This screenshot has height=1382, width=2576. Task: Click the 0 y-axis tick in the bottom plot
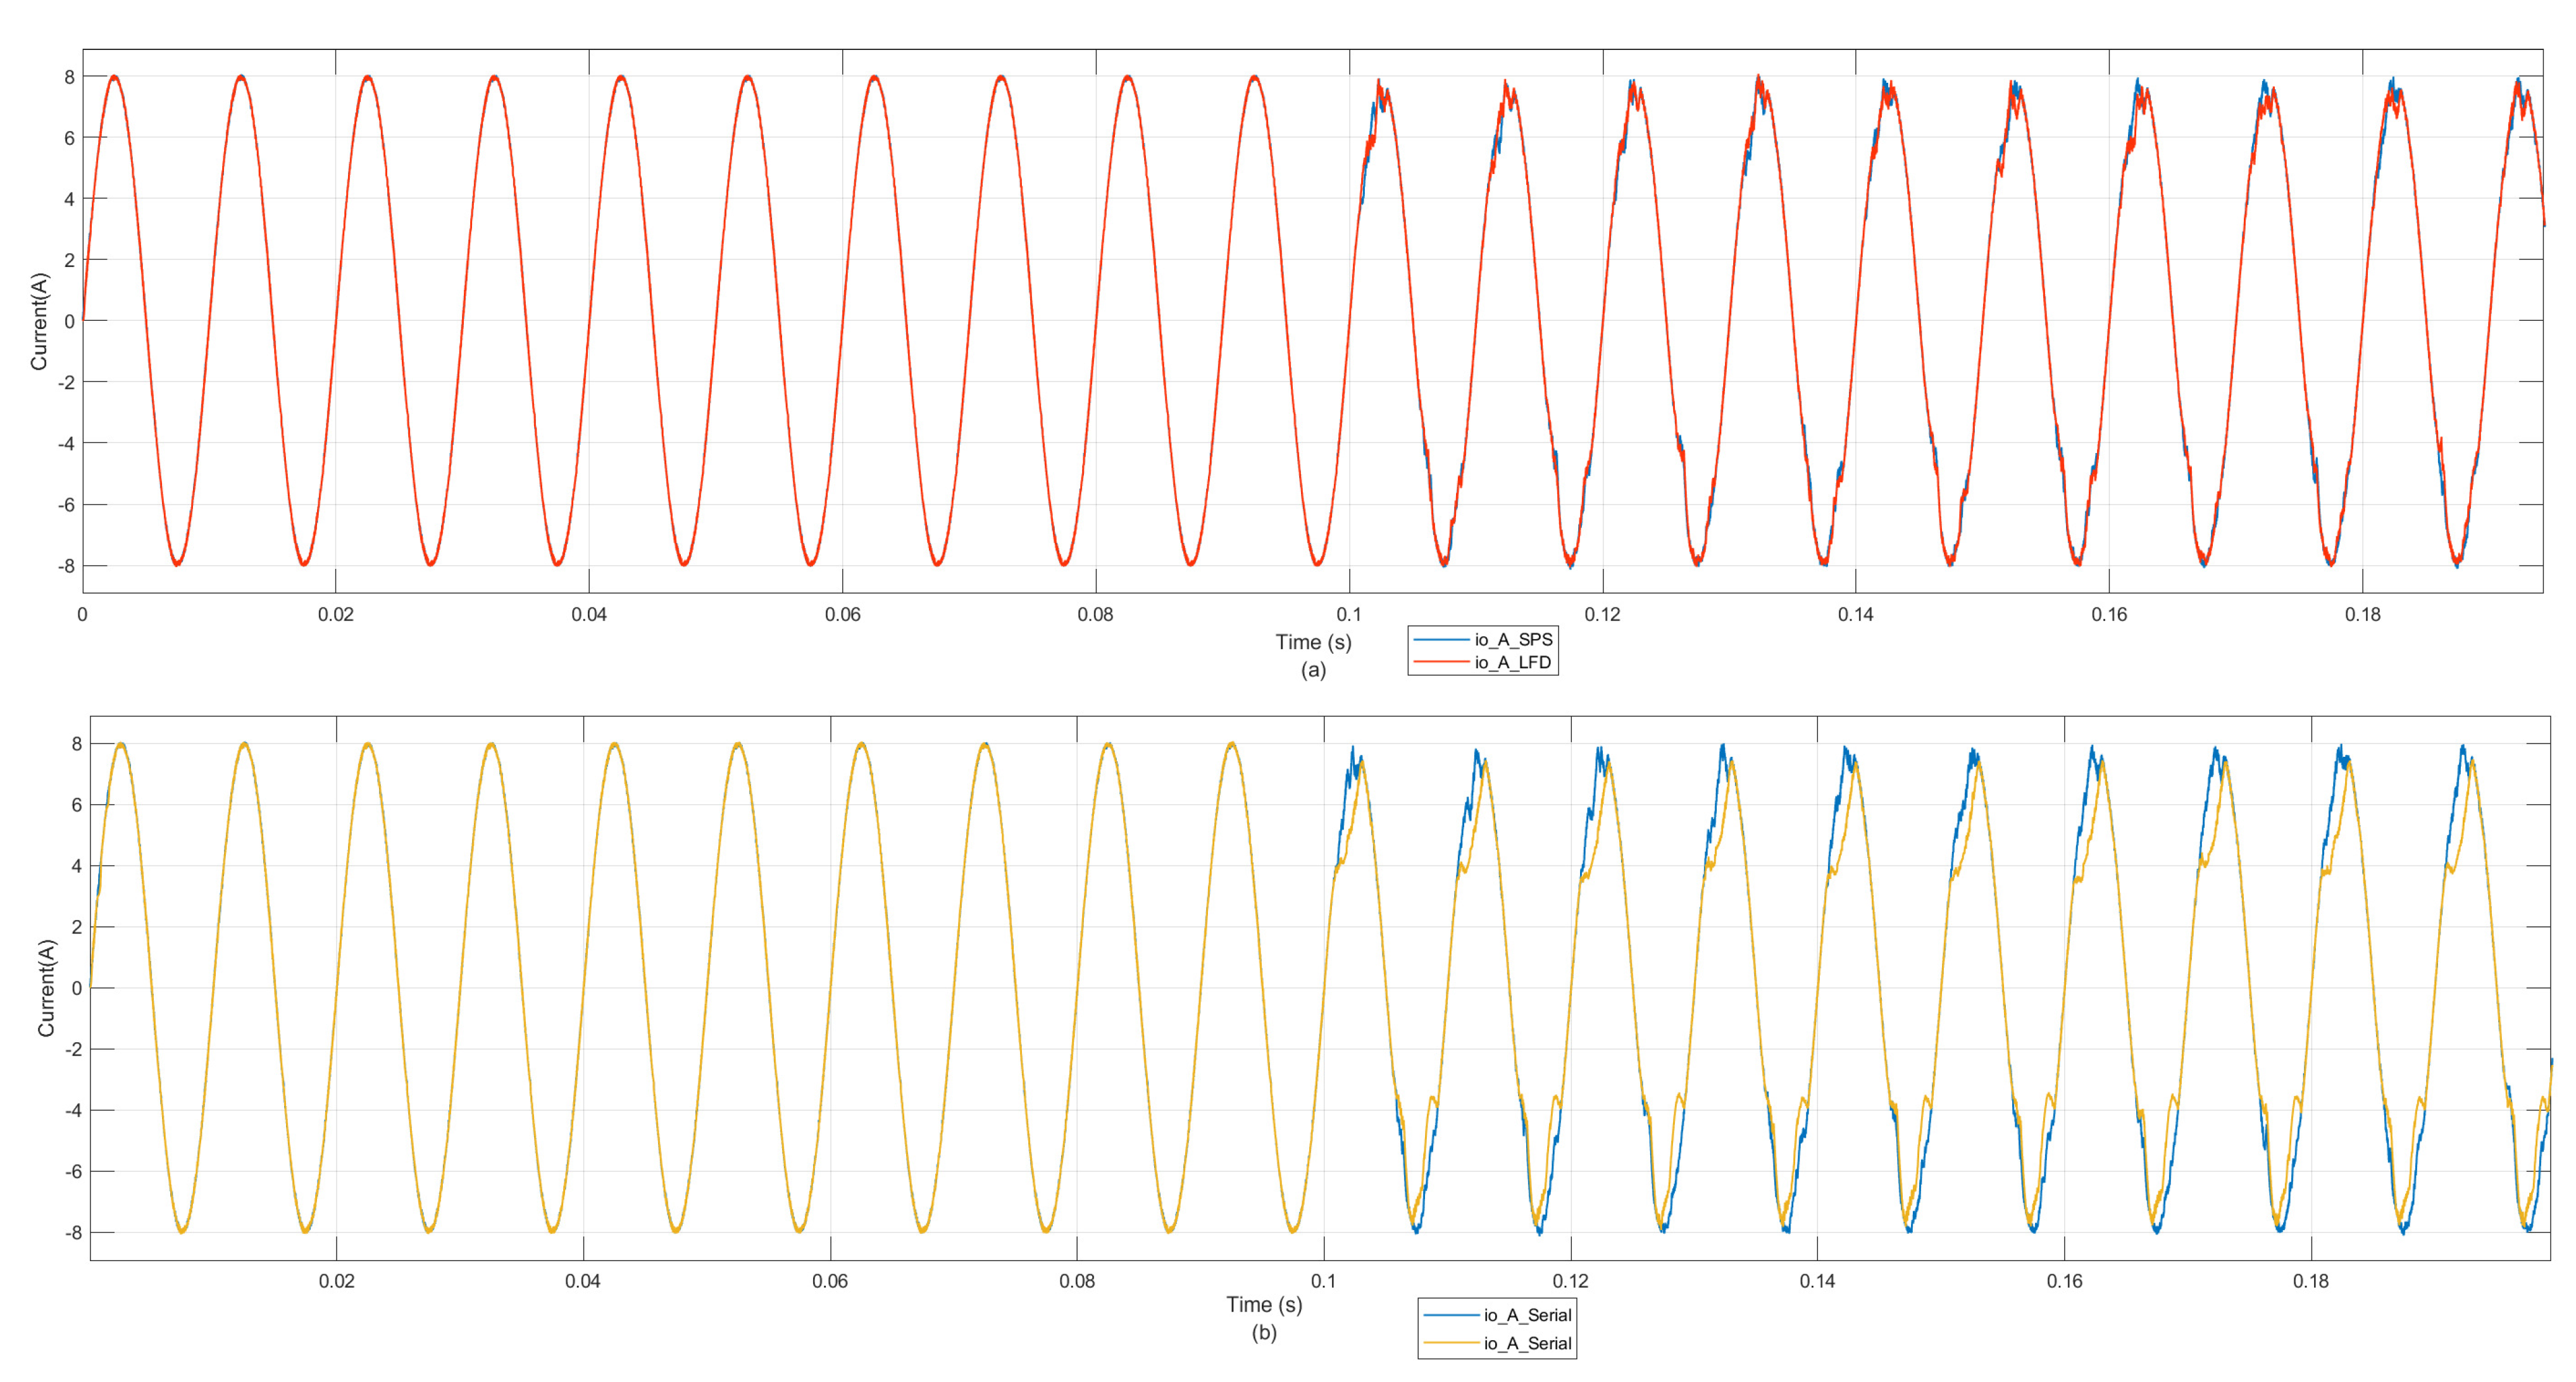pyautogui.click(x=76, y=988)
